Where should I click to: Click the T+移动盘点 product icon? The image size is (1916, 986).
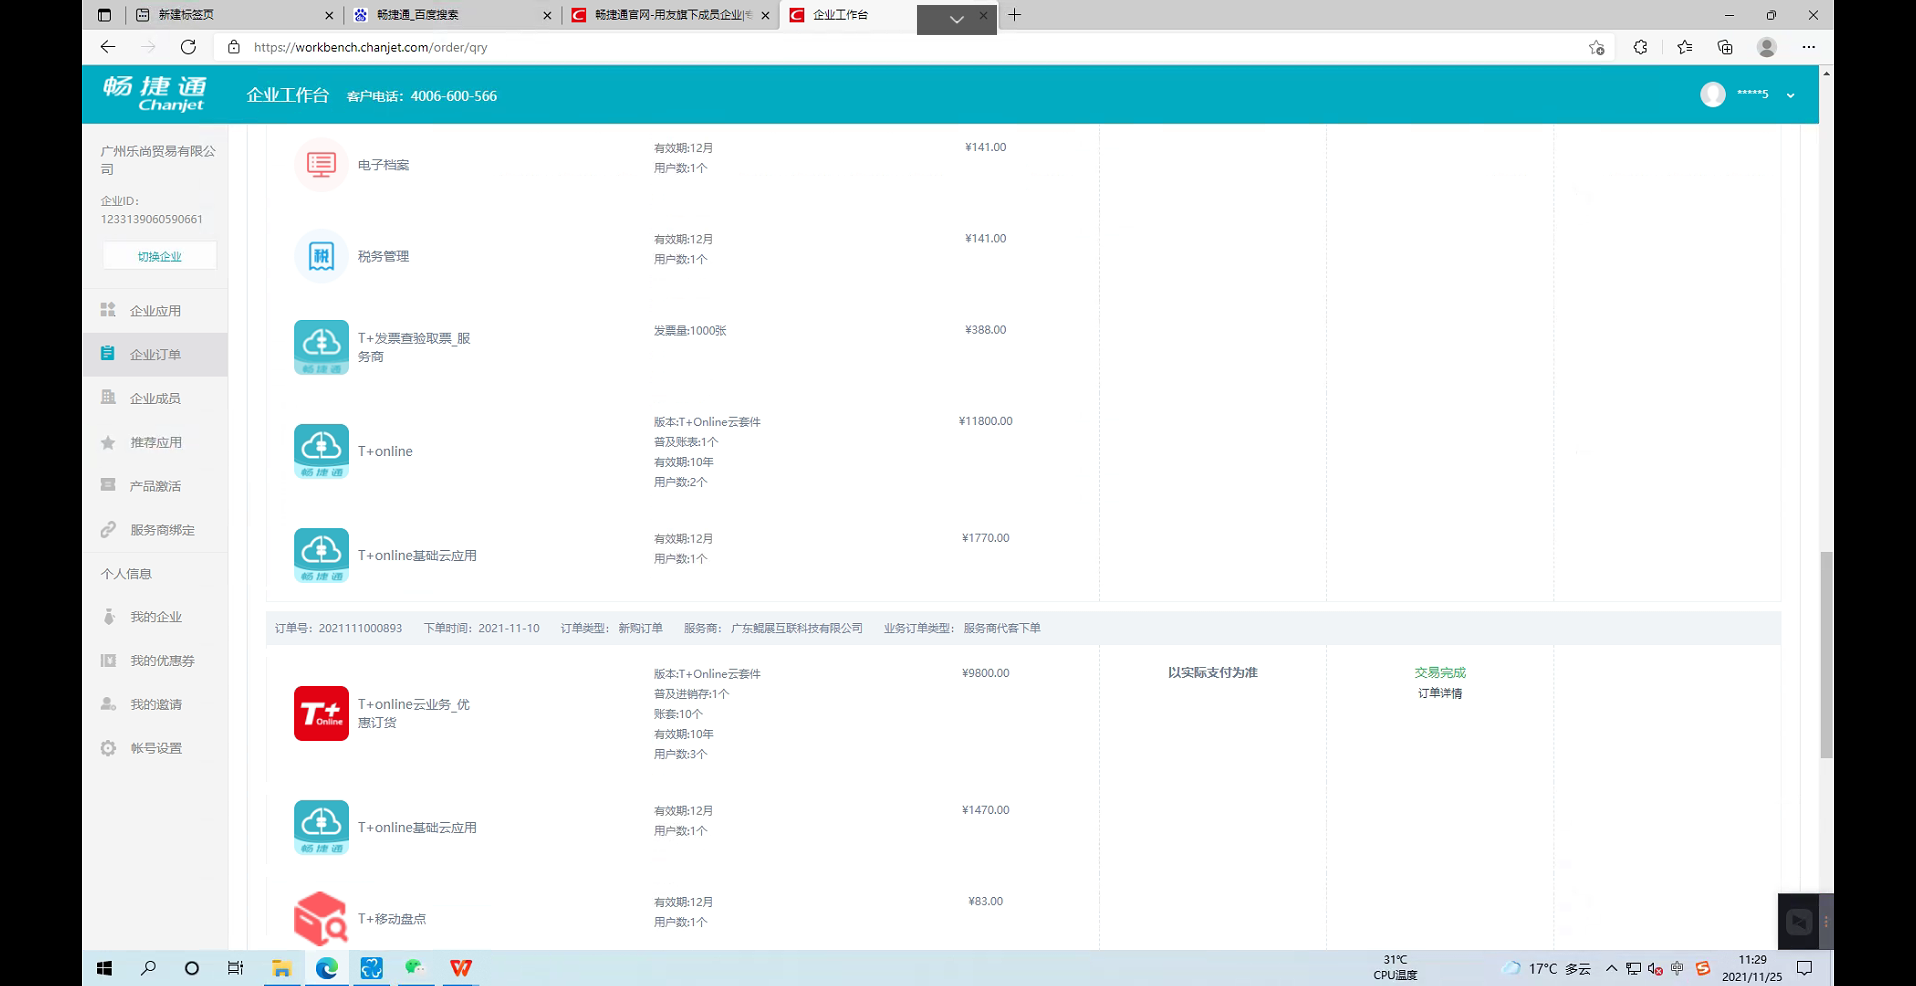tap(321, 918)
